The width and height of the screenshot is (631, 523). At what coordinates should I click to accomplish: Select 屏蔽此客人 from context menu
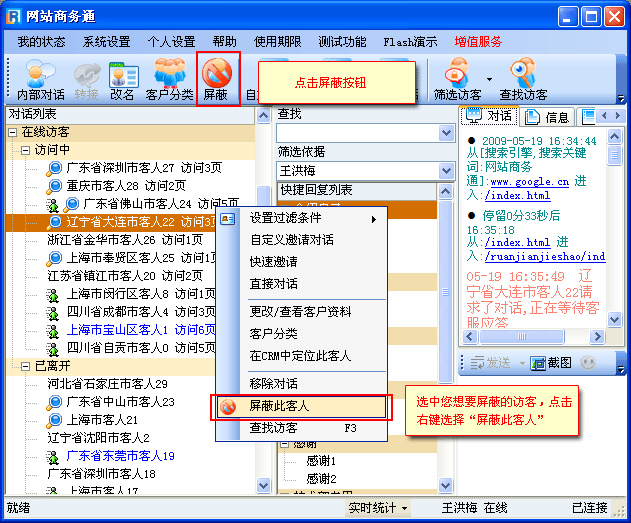pos(278,407)
